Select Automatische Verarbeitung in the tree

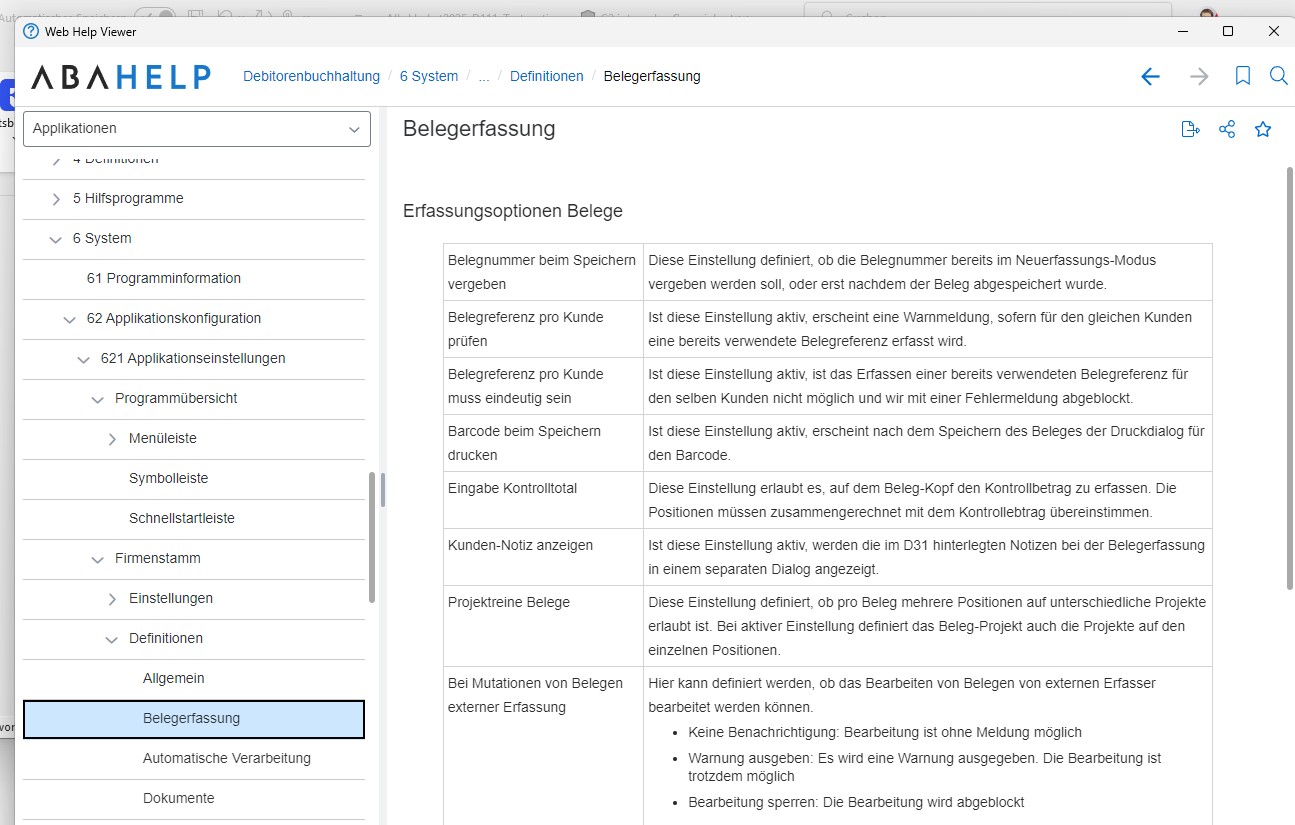(227, 758)
